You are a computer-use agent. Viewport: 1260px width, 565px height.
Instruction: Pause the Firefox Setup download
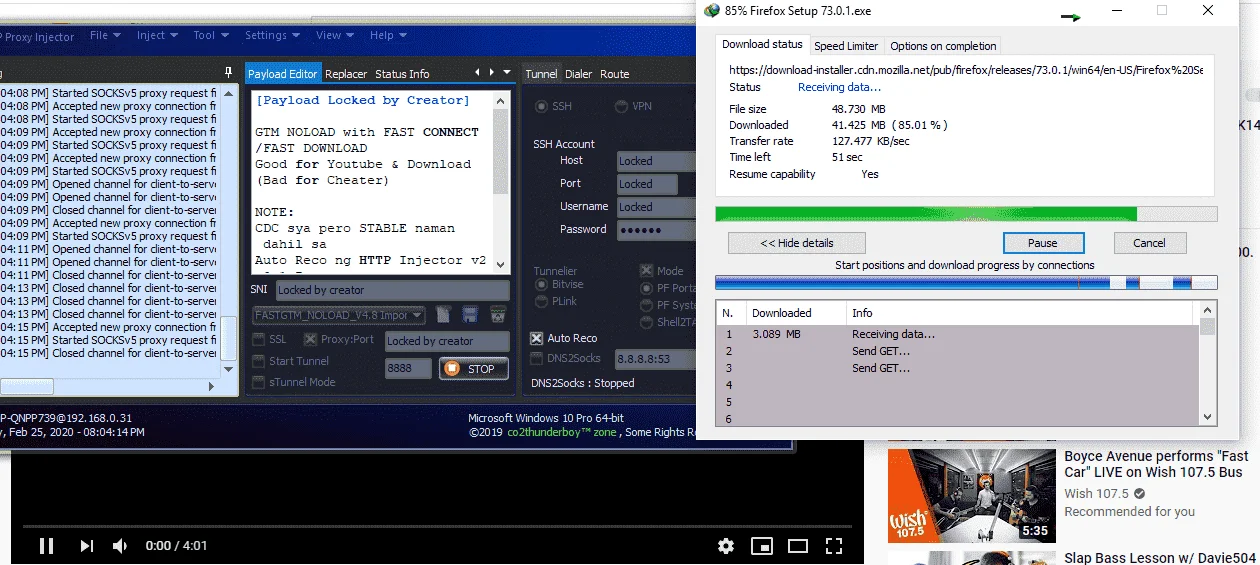pos(1043,243)
